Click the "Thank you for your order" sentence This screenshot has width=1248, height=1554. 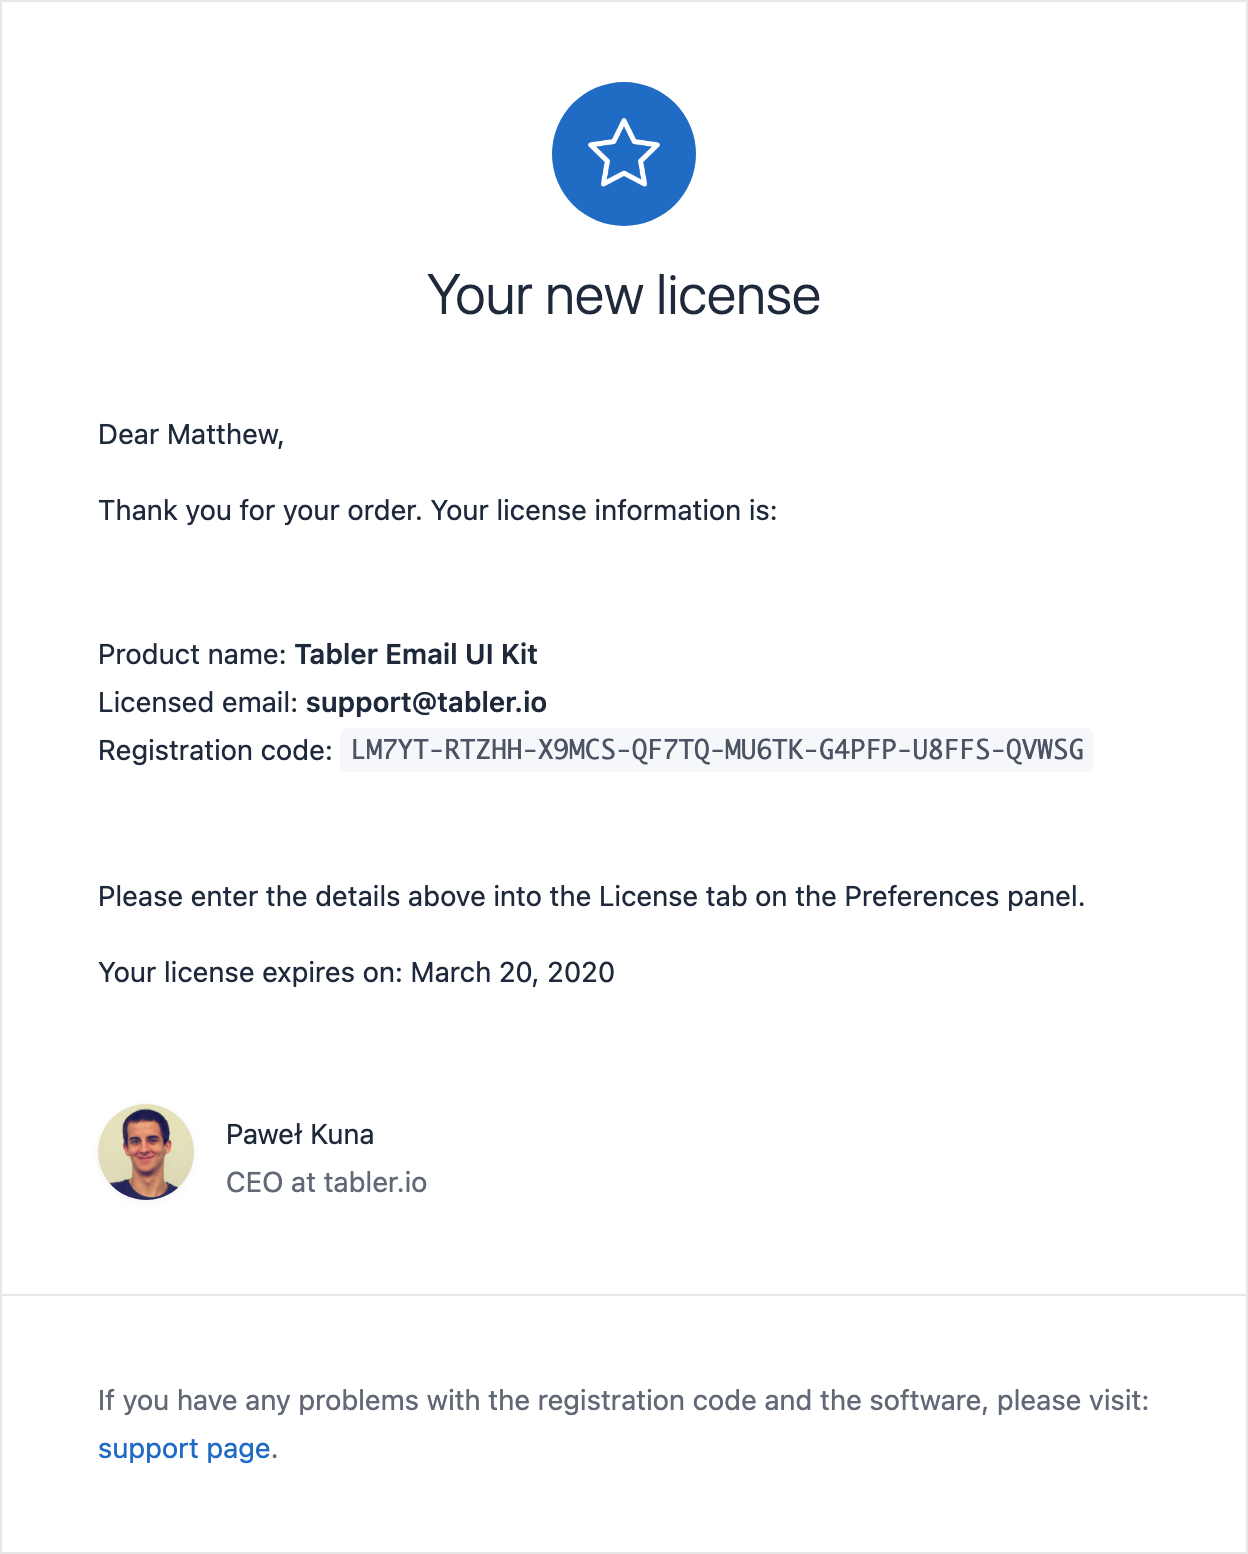point(437,510)
